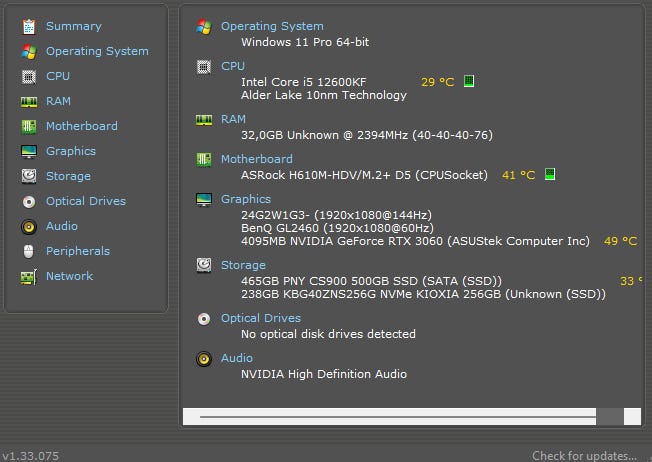Click the Windows flag icon in summary panel
Screen dimensions: 652x462
point(204,27)
